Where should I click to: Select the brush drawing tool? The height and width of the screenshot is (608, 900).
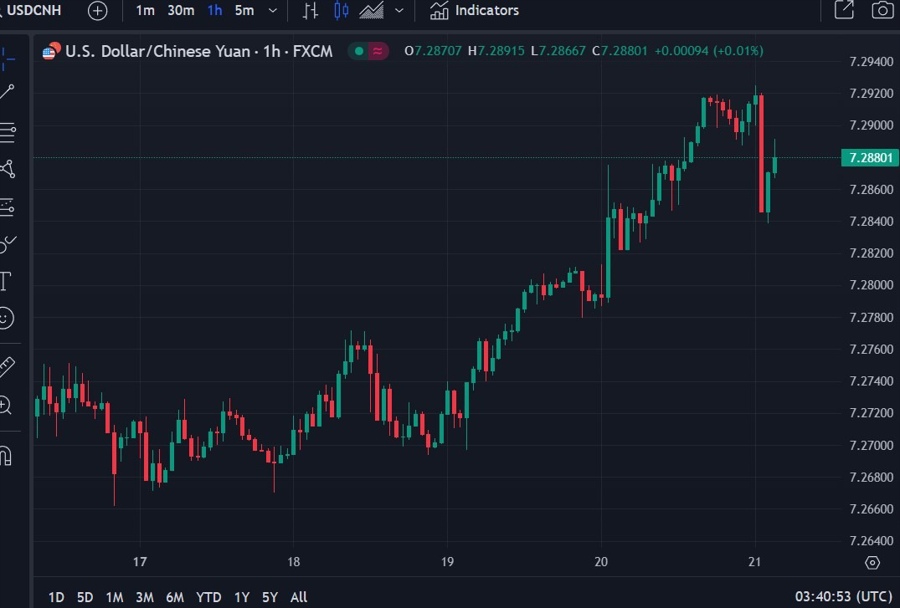[x=7, y=244]
